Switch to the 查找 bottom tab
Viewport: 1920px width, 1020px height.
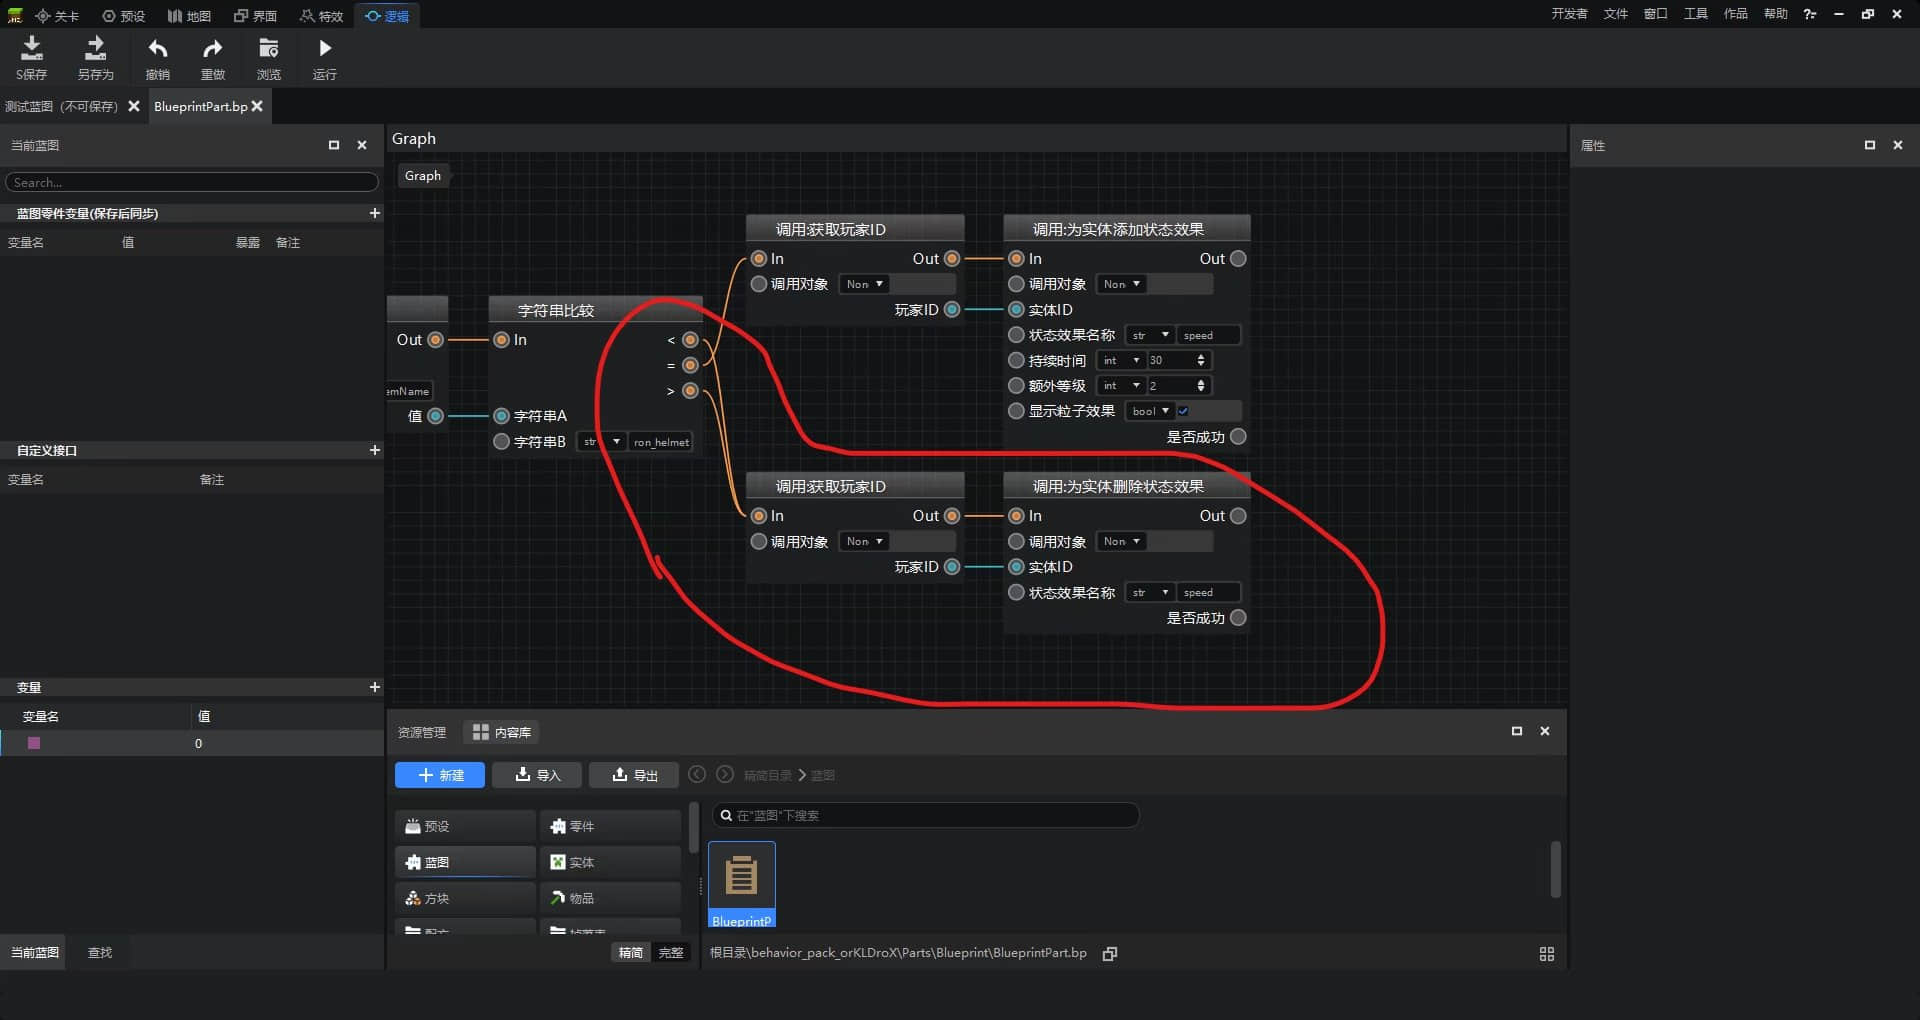pos(100,953)
